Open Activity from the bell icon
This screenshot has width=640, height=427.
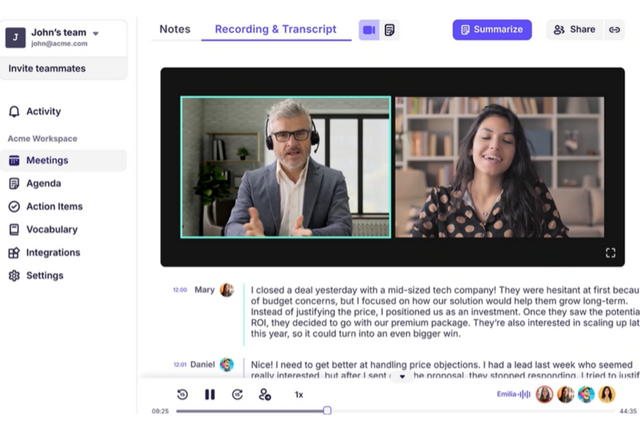[x=14, y=112]
